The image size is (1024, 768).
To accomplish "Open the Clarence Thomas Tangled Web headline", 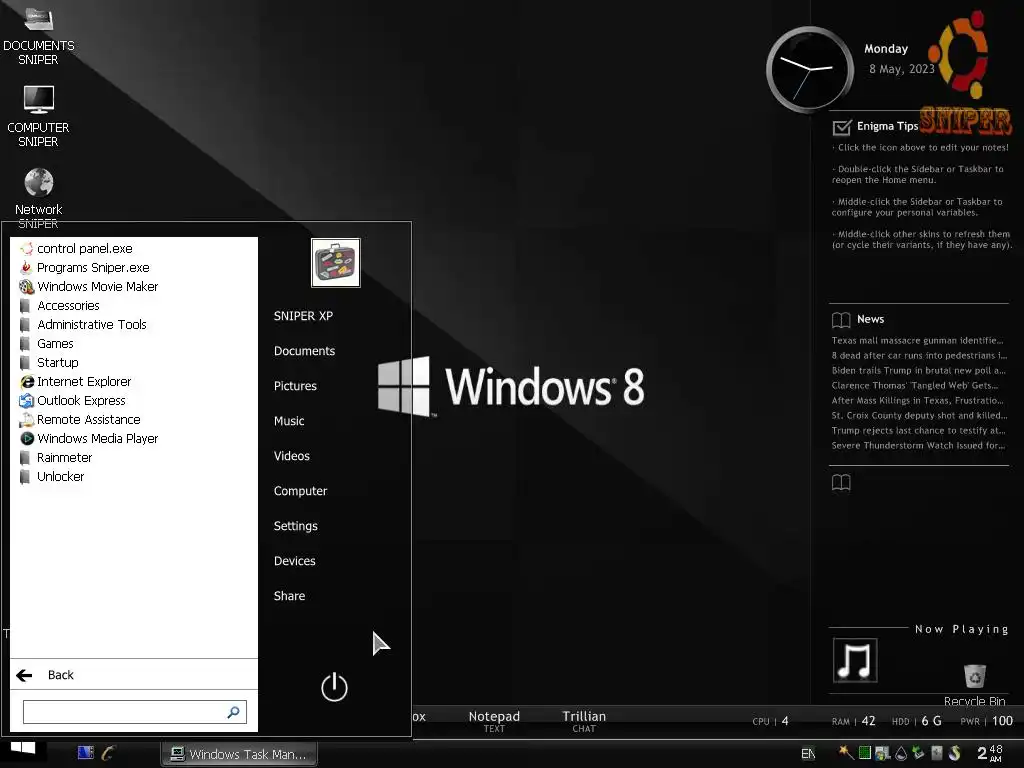I will click(x=914, y=385).
